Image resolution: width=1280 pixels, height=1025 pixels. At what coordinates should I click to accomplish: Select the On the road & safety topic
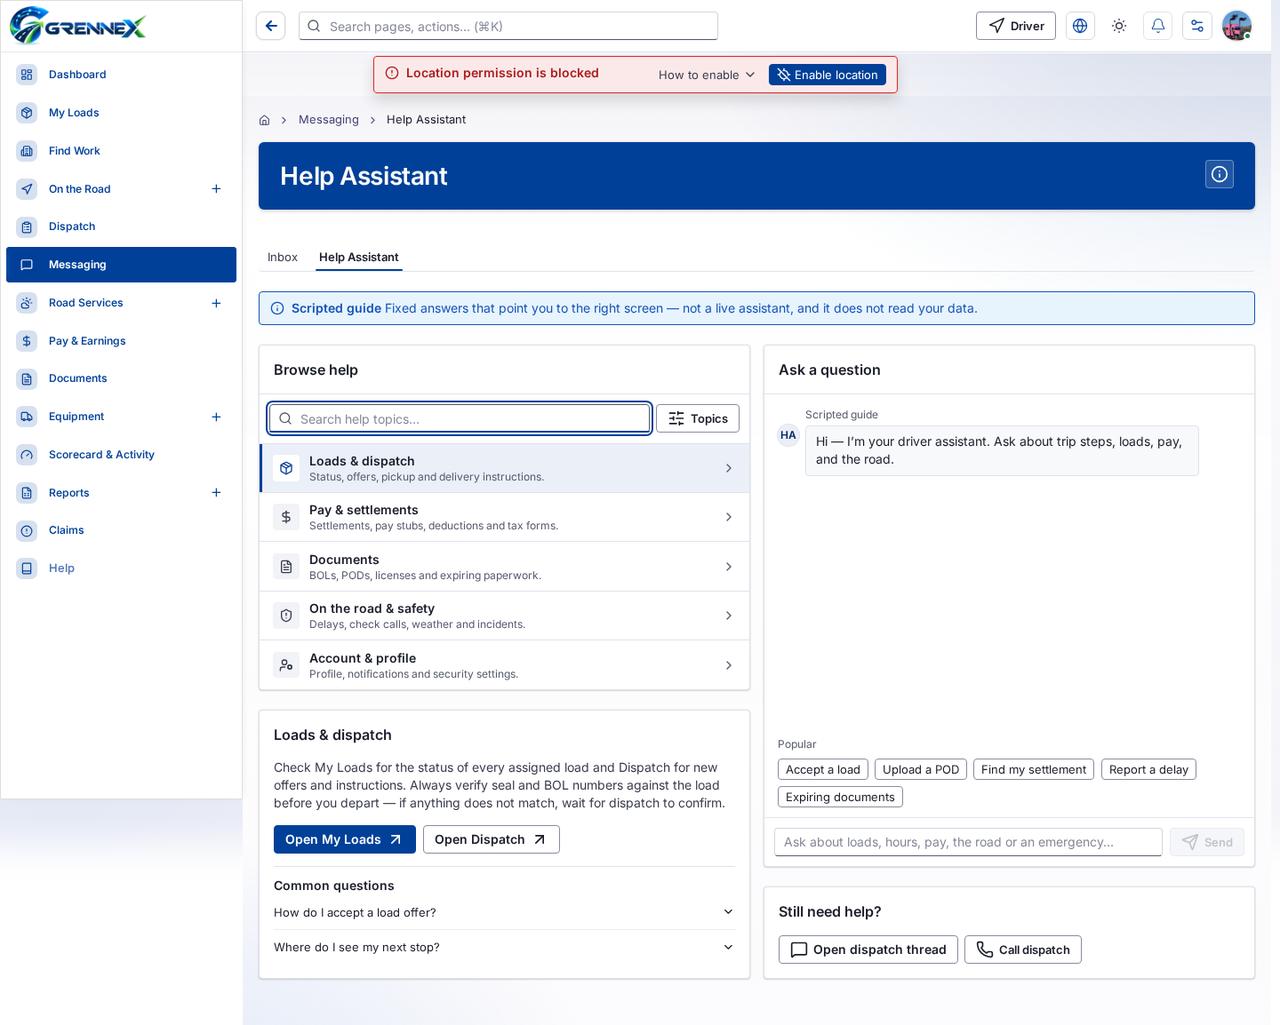click(x=504, y=616)
